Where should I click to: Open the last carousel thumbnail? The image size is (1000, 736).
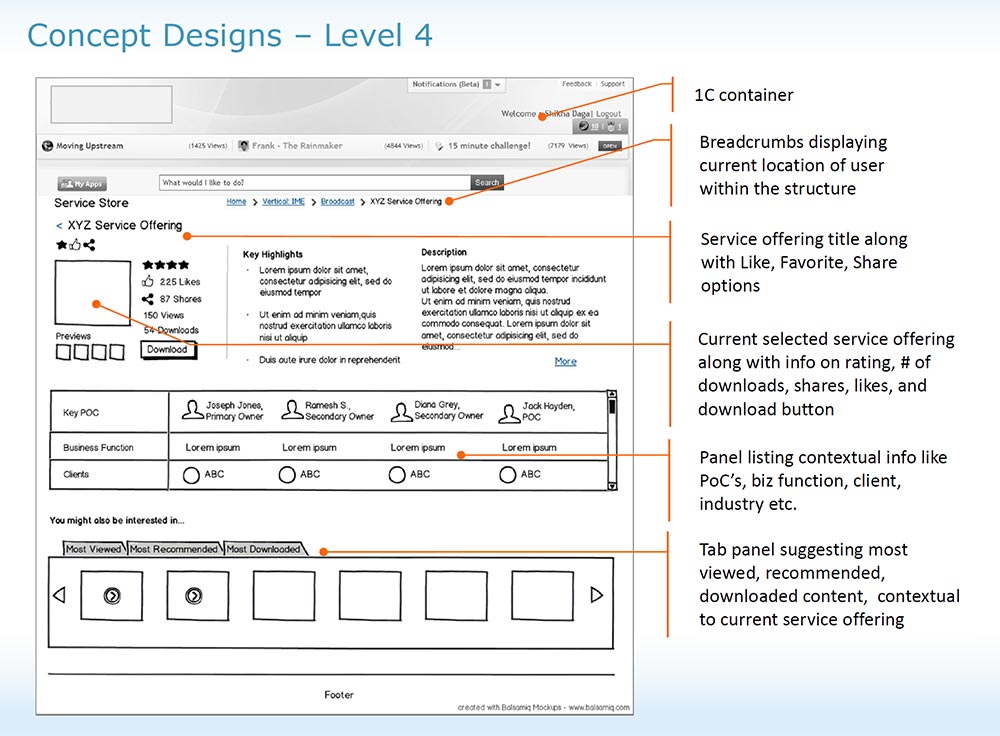click(542, 596)
